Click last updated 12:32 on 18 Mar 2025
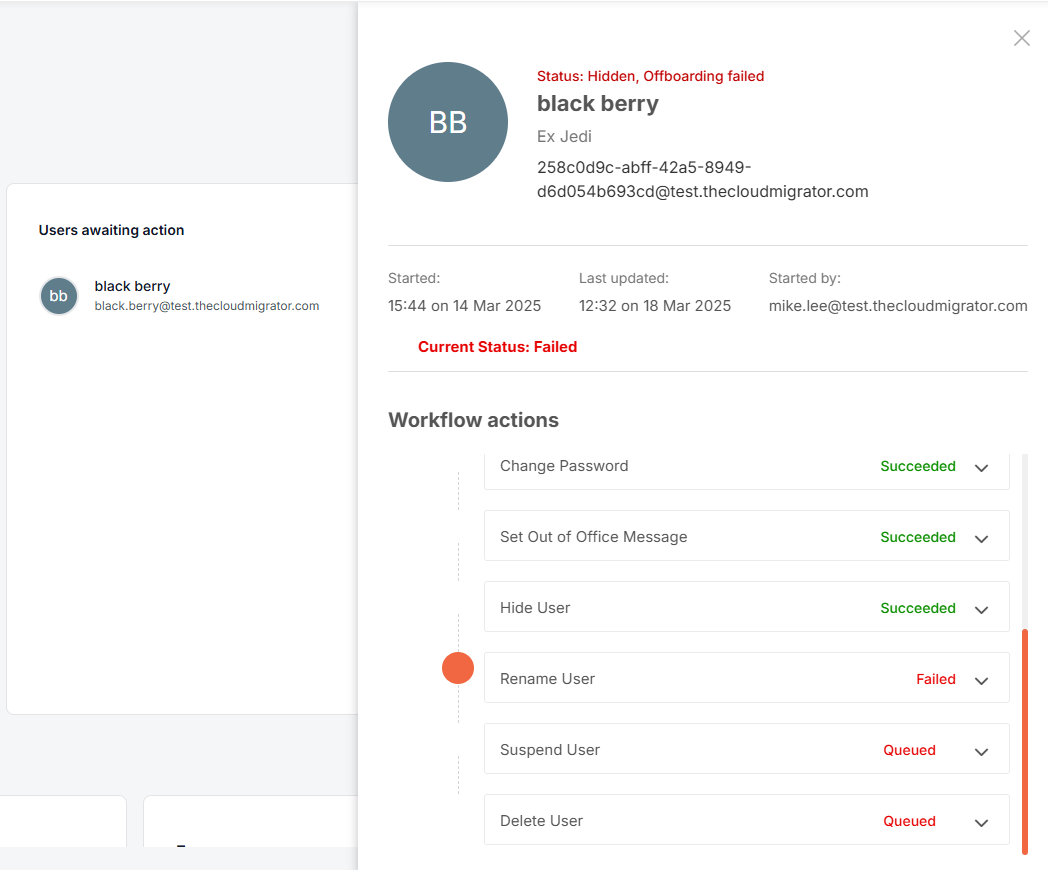 tap(655, 305)
